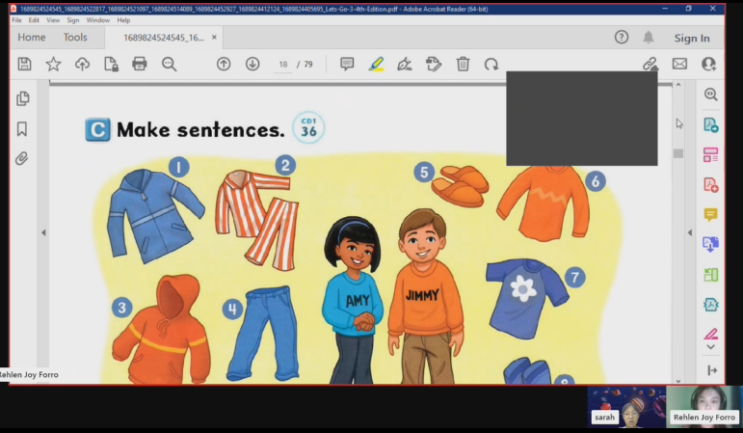
Task: Switch to the Home tab
Action: click(31, 37)
